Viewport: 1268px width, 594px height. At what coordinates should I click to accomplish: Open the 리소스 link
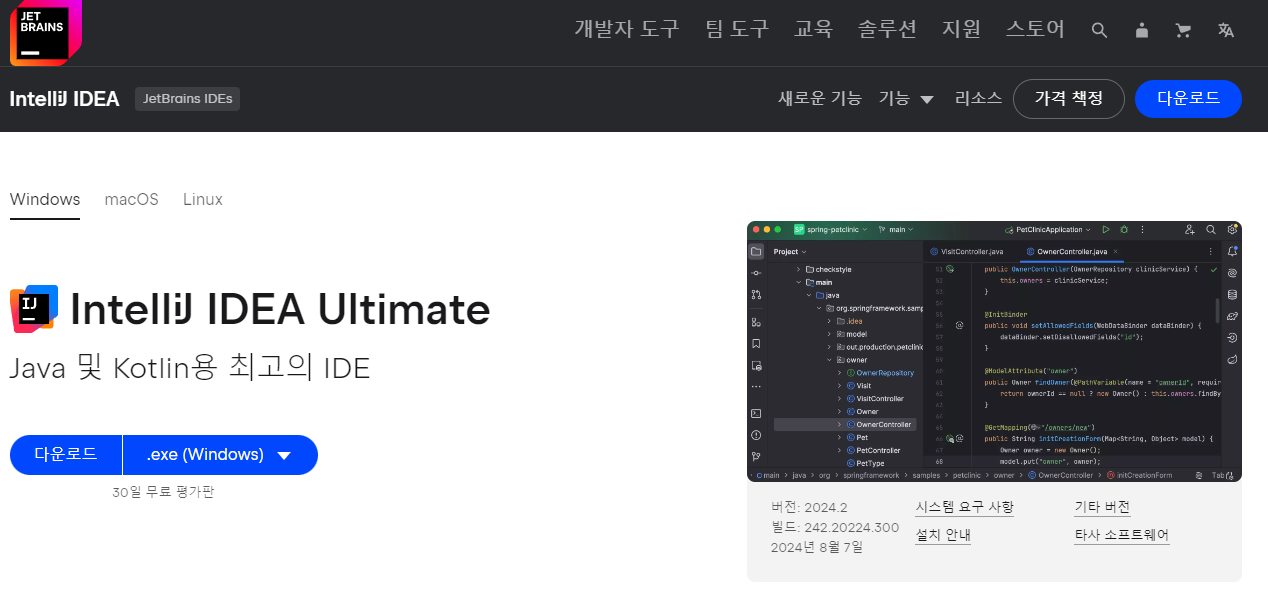tap(978, 99)
